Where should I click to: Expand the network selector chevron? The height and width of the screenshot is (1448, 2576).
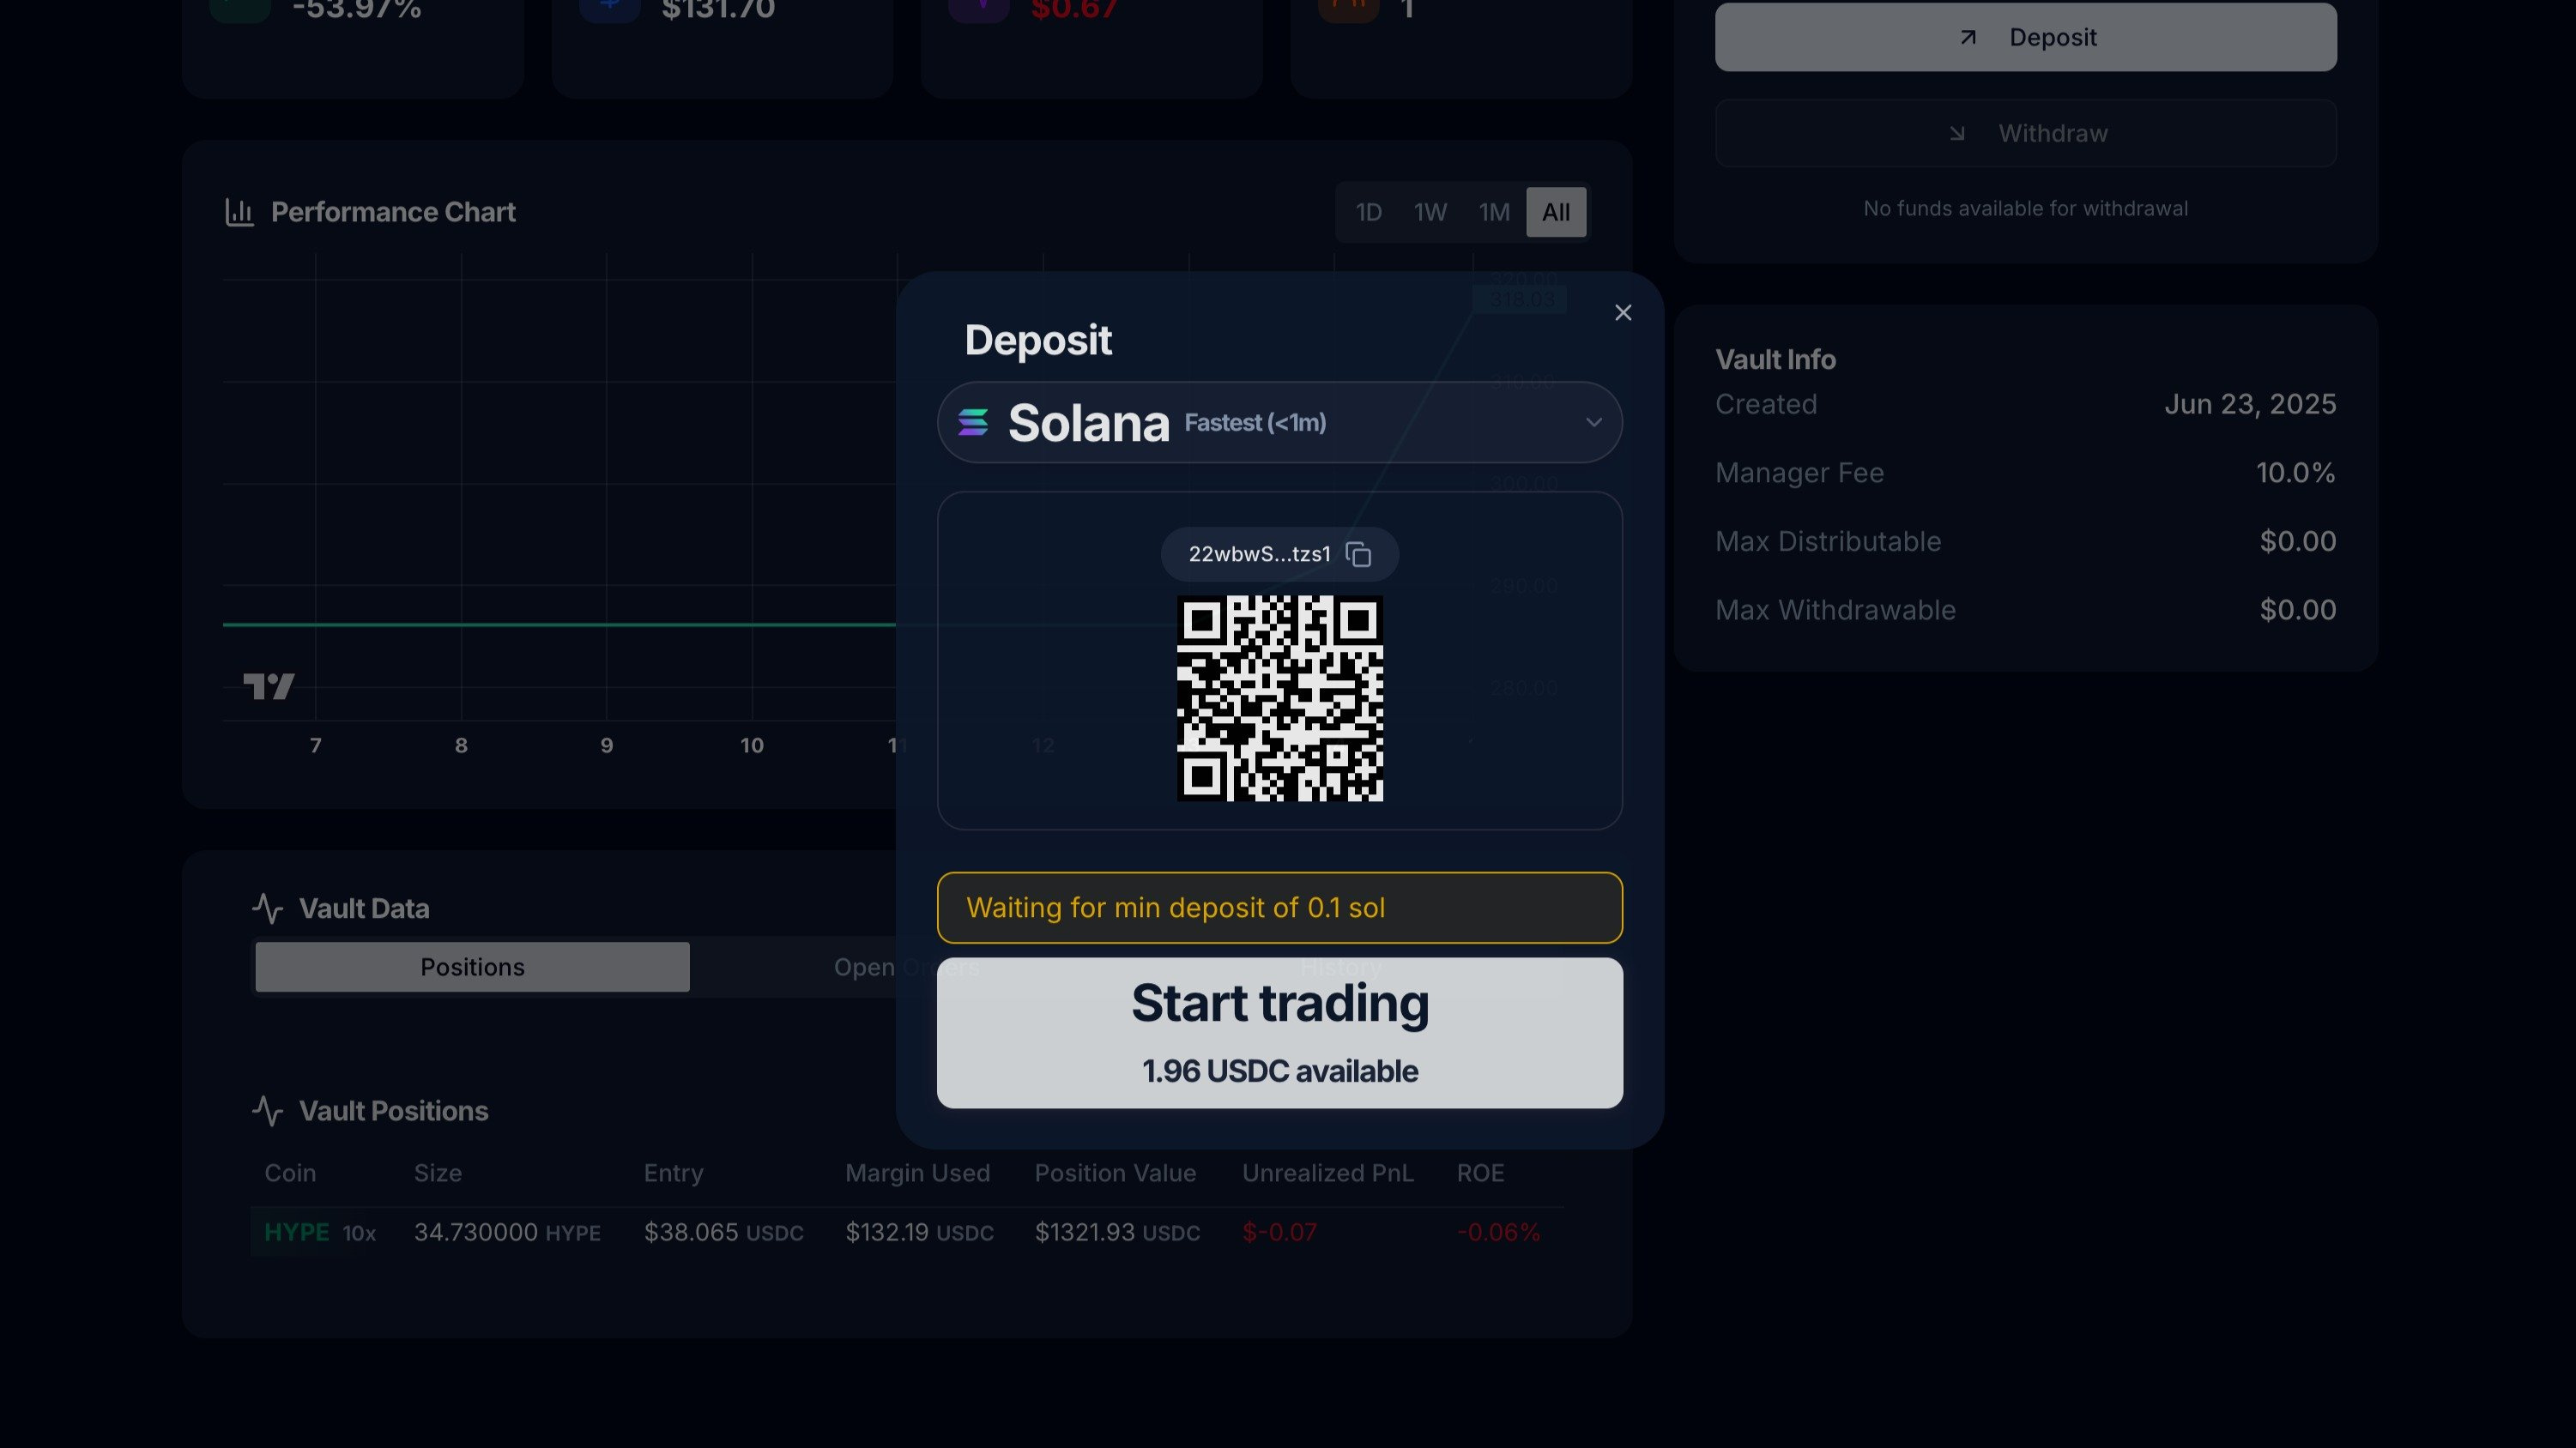[1593, 422]
